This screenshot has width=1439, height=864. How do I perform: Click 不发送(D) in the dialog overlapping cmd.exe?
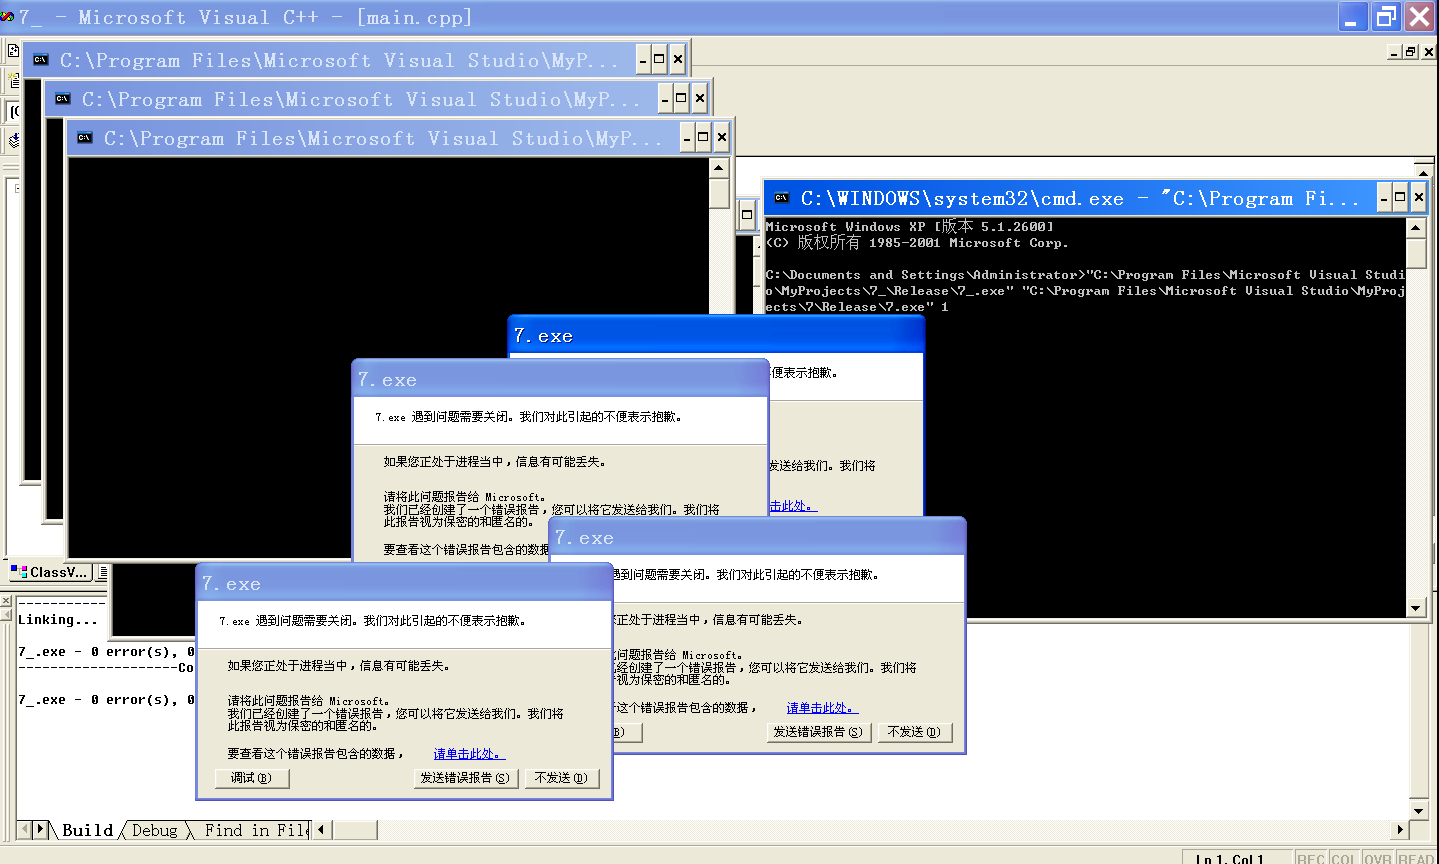click(x=914, y=732)
